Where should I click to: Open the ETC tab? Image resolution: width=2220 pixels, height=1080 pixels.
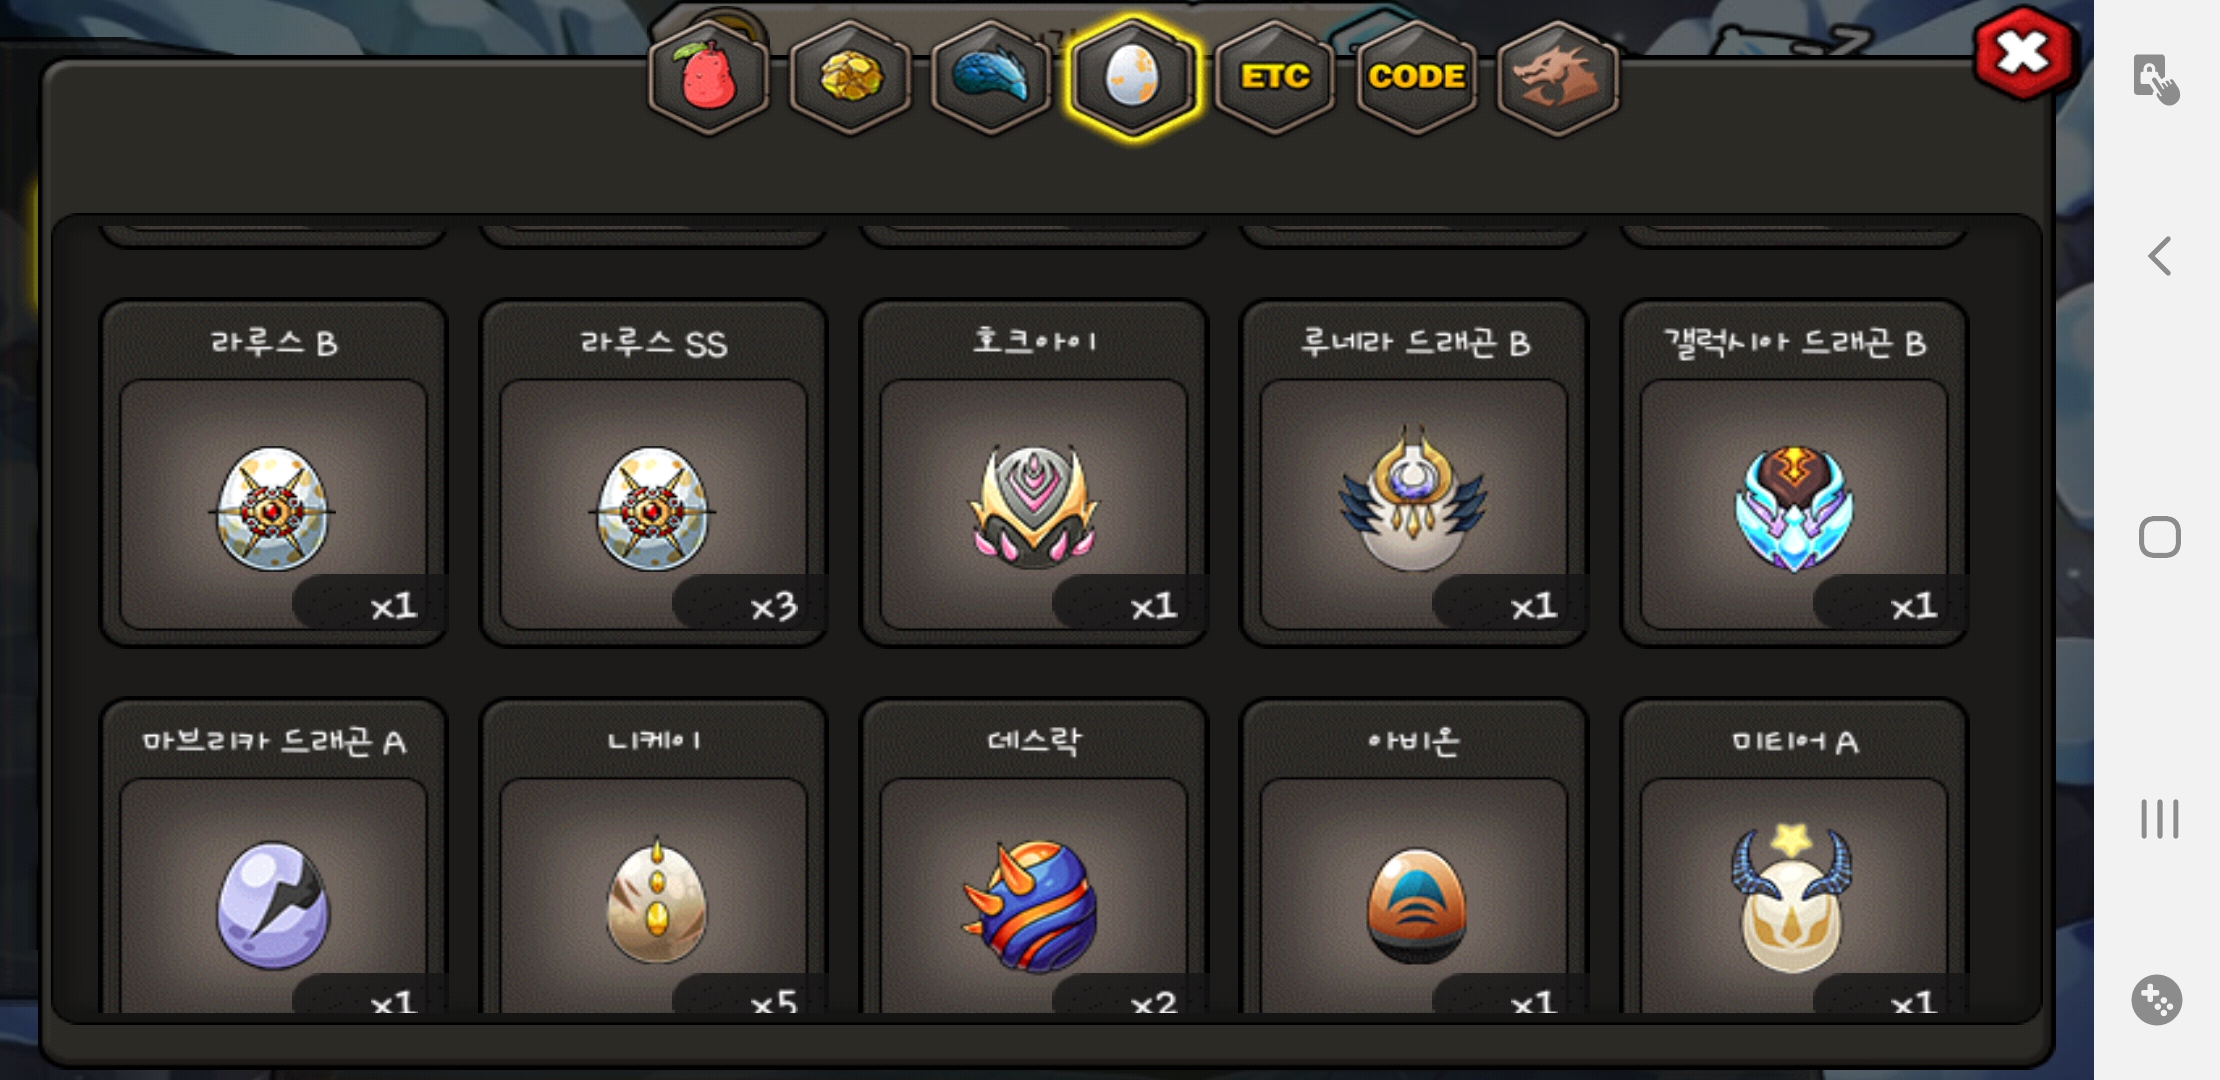pos(1275,78)
